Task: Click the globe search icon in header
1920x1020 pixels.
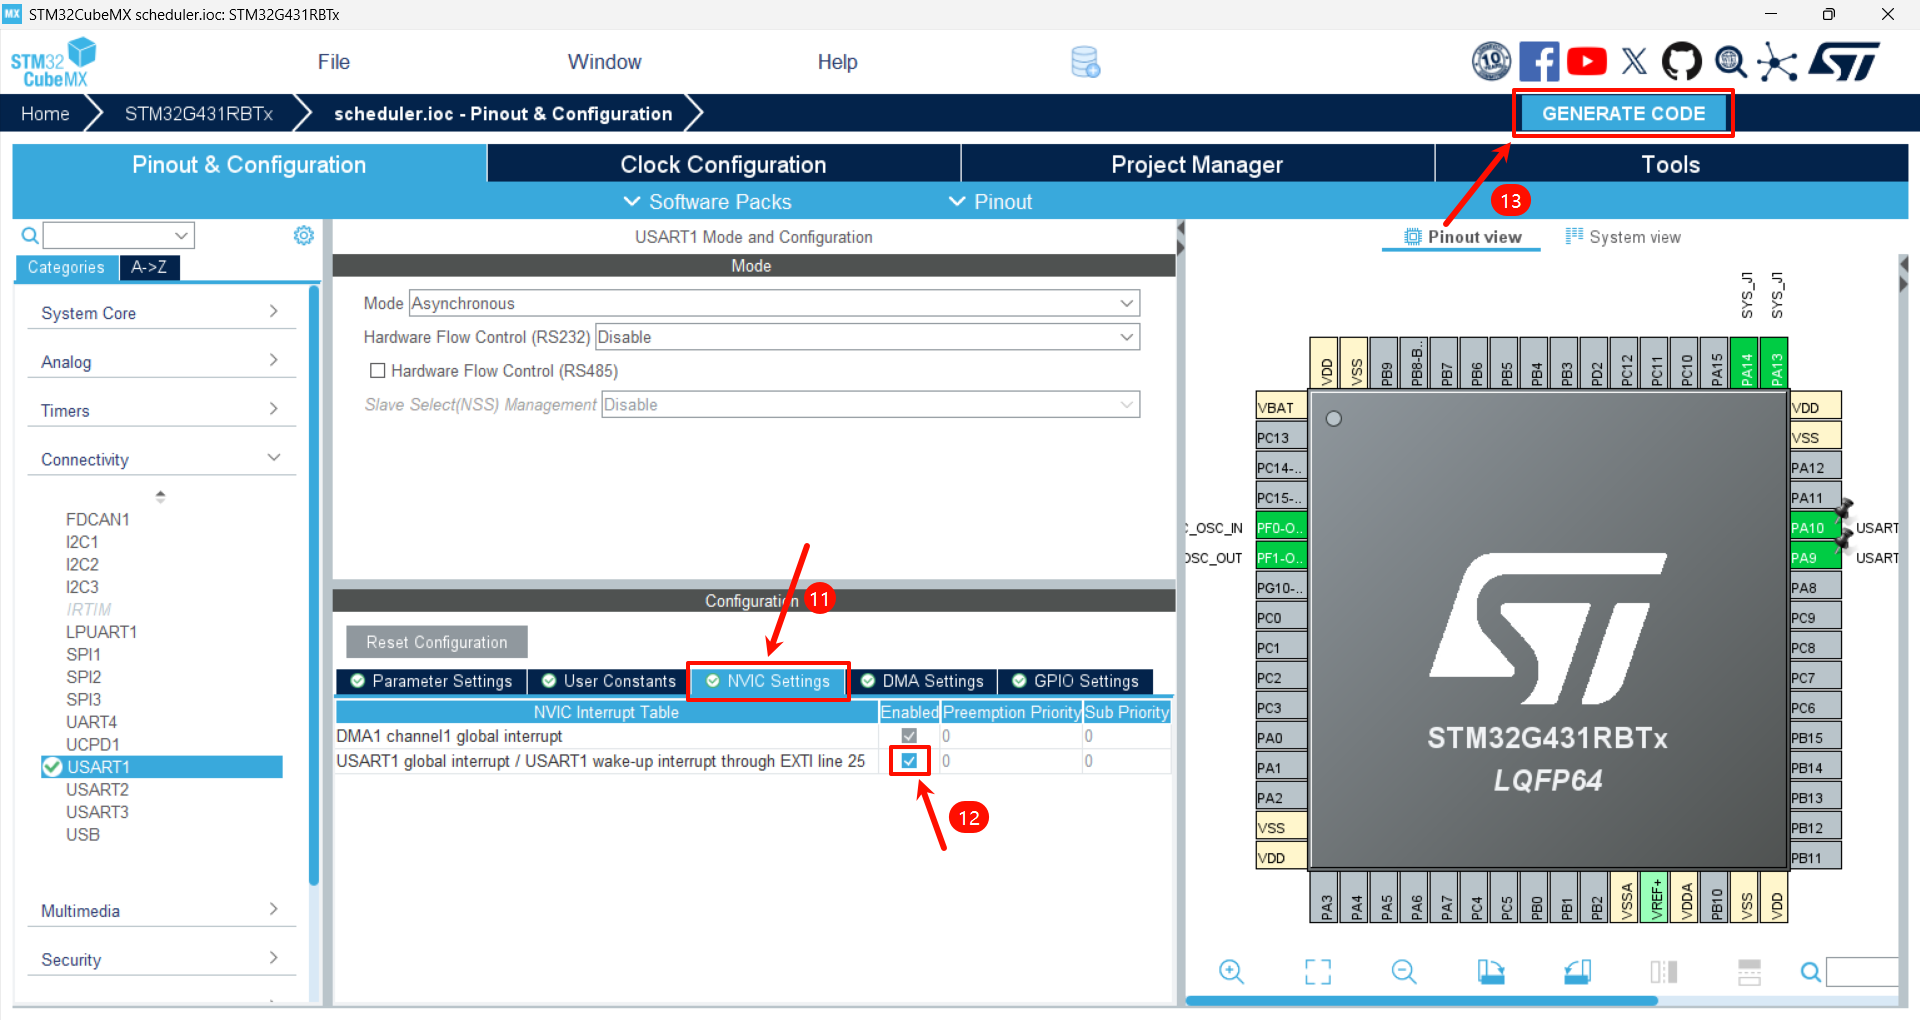Action: pyautogui.click(x=1730, y=61)
